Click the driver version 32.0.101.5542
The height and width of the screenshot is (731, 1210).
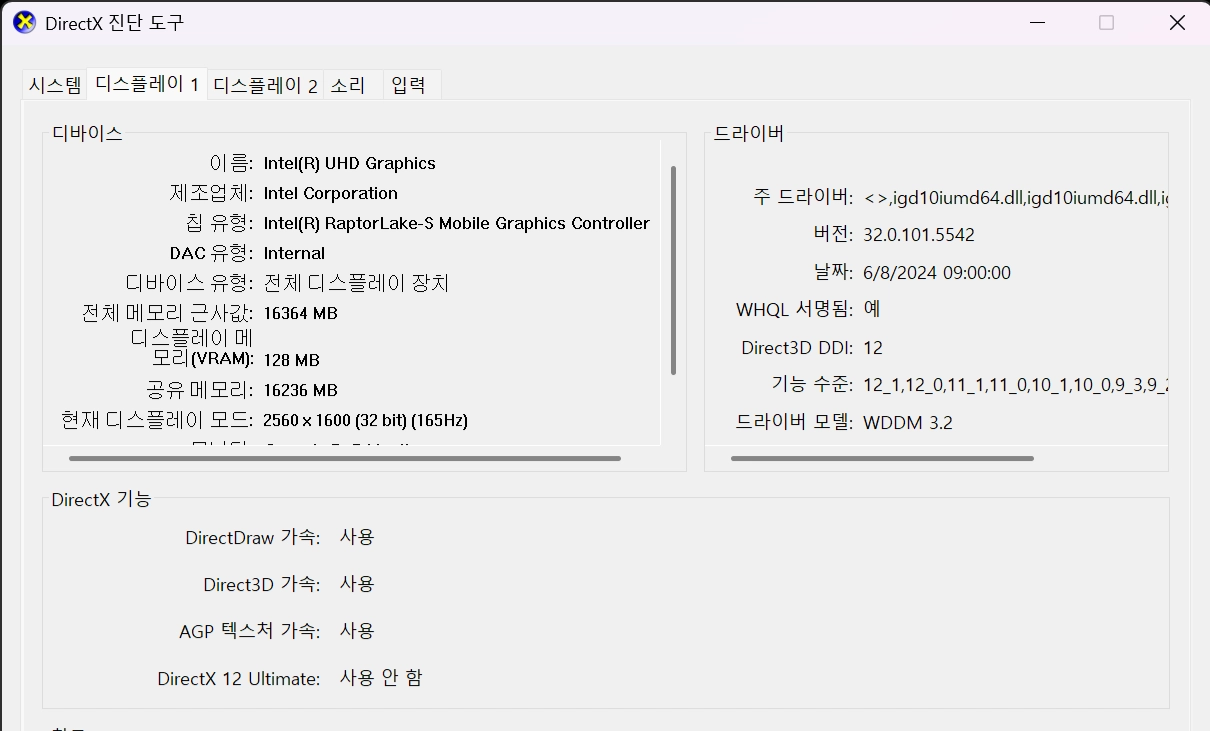(x=919, y=235)
